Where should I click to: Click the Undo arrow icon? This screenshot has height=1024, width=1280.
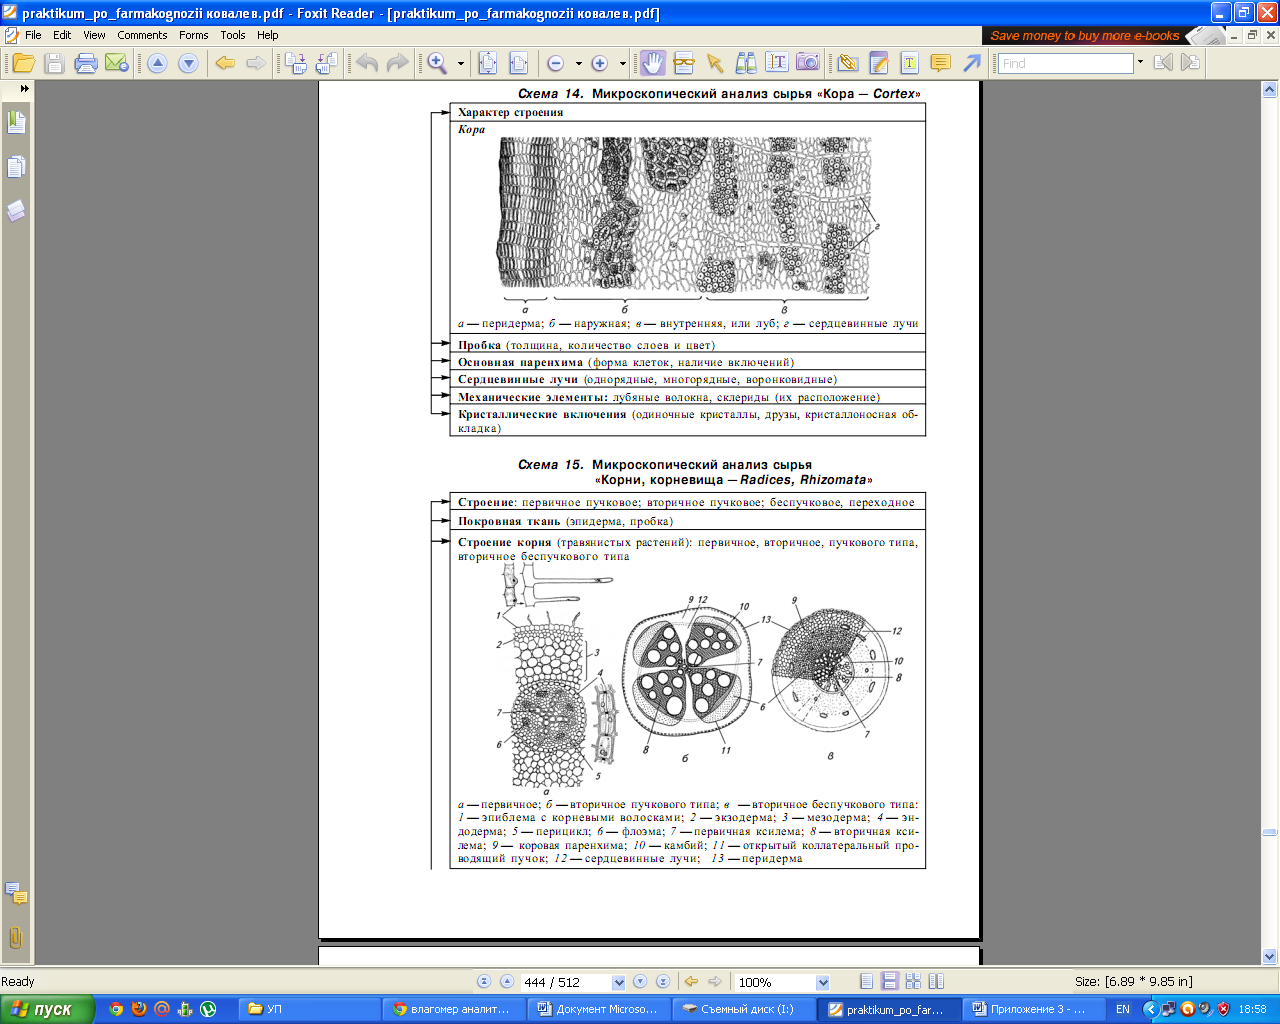pos(367,63)
